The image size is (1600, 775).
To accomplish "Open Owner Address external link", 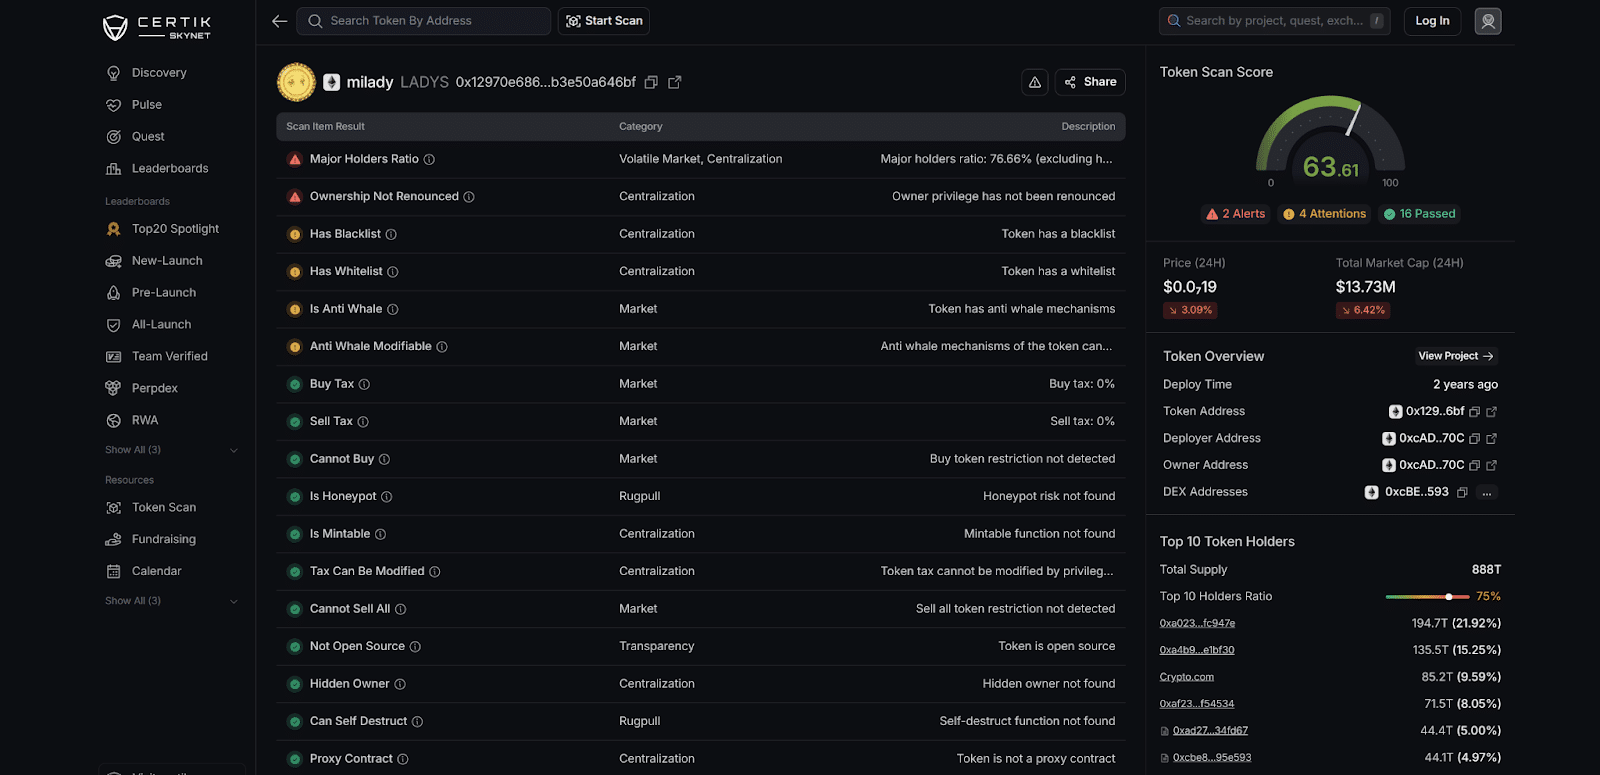I will click(x=1492, y=465).
